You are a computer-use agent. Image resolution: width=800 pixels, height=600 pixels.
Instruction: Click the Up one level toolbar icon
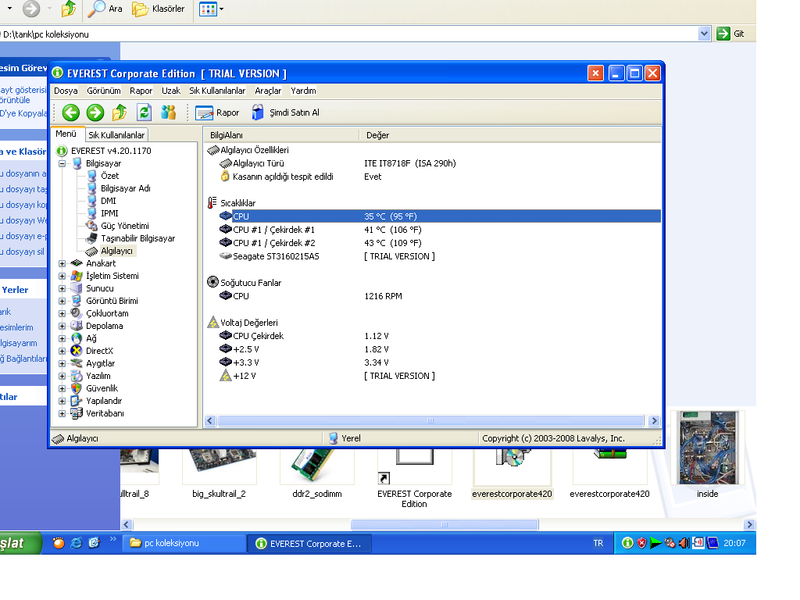(120, 113)
